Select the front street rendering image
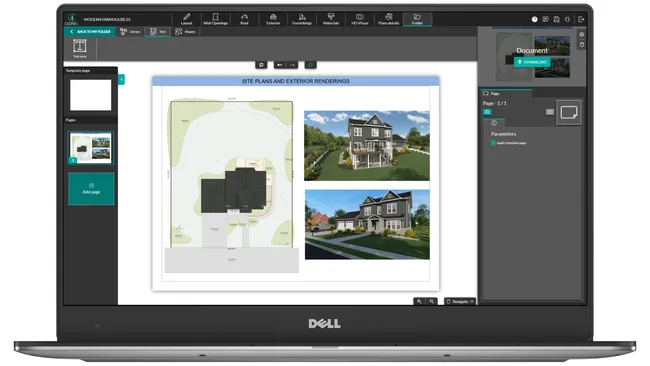This screenshot has height=366, width=650. pyautogui.click(x=367, y=225)
